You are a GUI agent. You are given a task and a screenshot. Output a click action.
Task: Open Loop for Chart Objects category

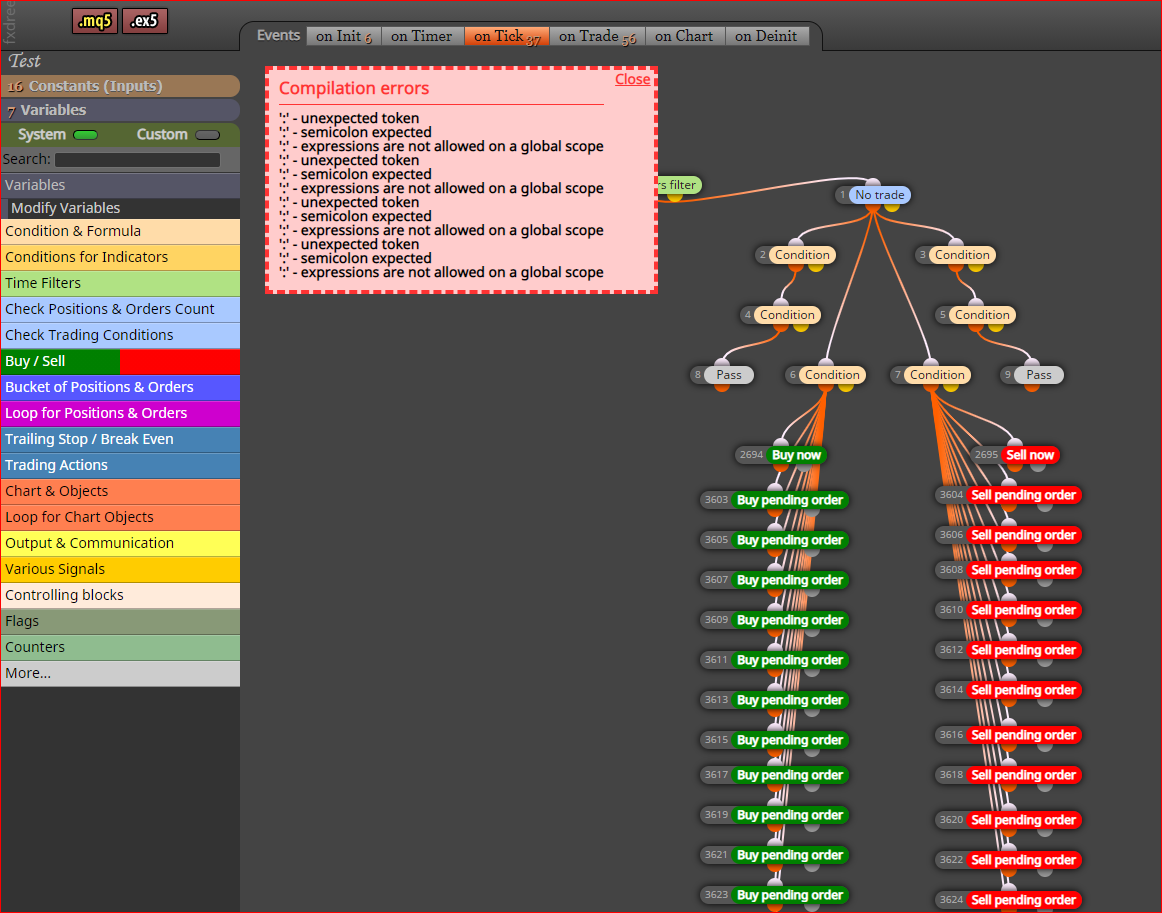click(120, 517)
